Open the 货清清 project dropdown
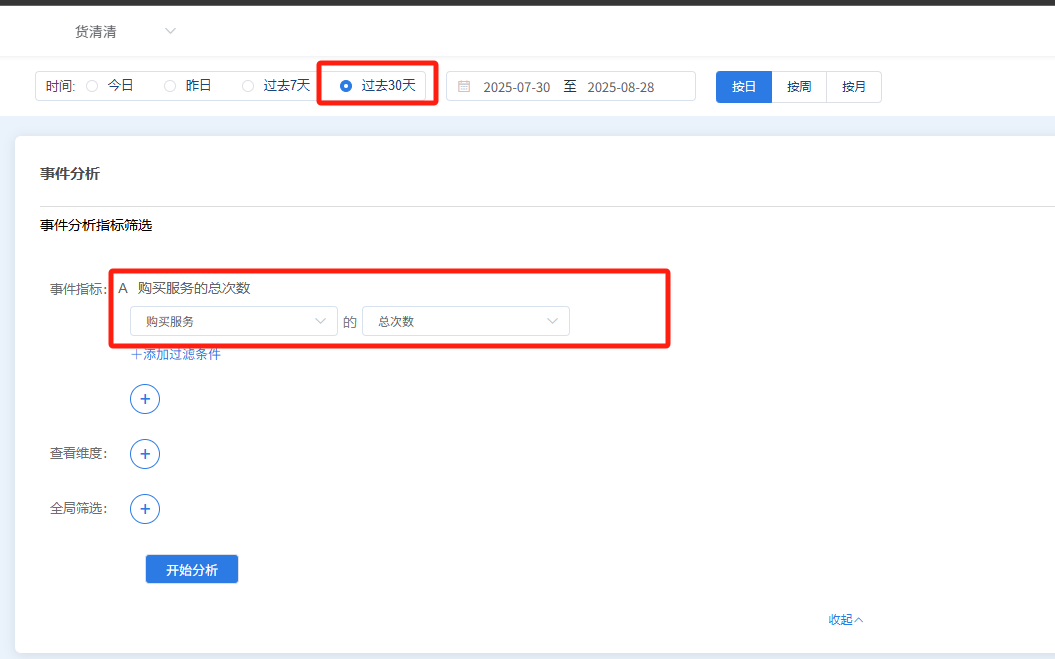The height and width of the screenshot is (659, 1055). tap(125, 32)
